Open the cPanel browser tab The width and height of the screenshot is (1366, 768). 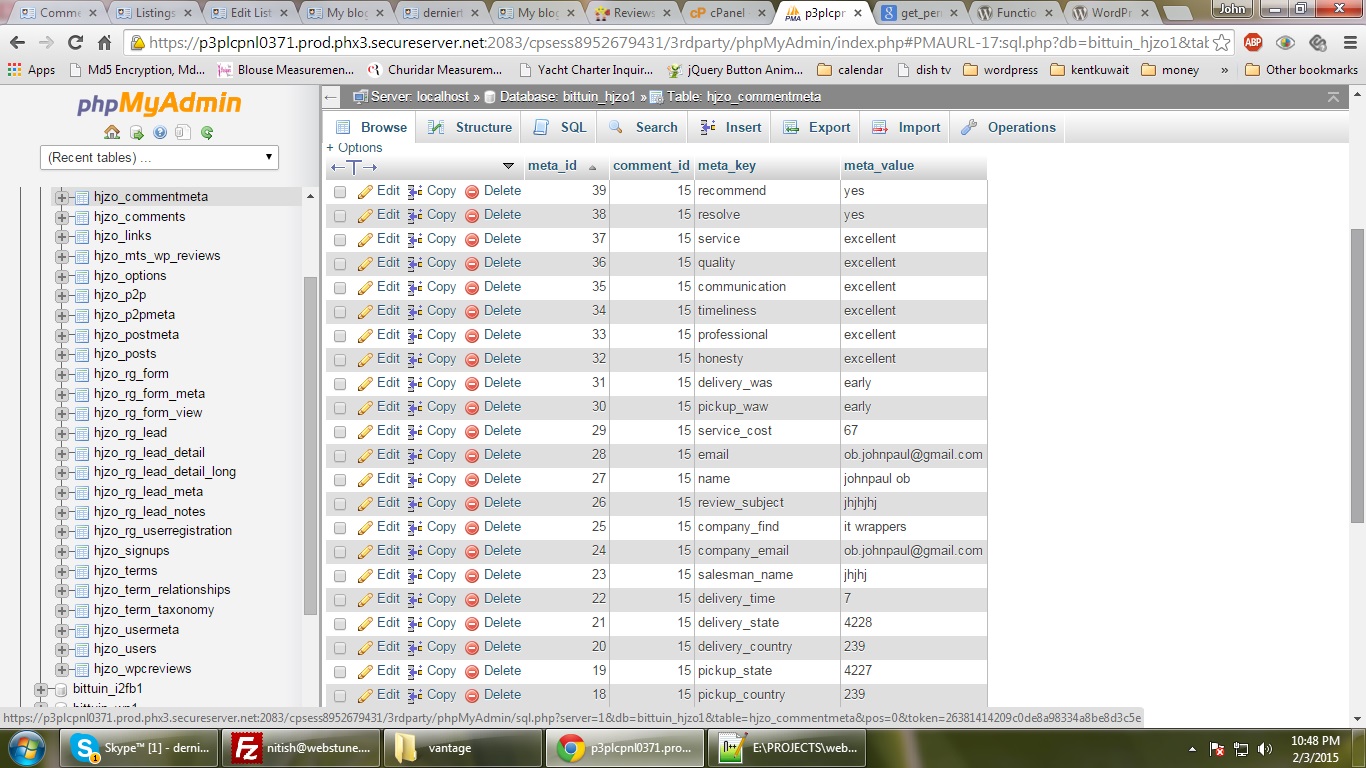(x=727, y=13)
